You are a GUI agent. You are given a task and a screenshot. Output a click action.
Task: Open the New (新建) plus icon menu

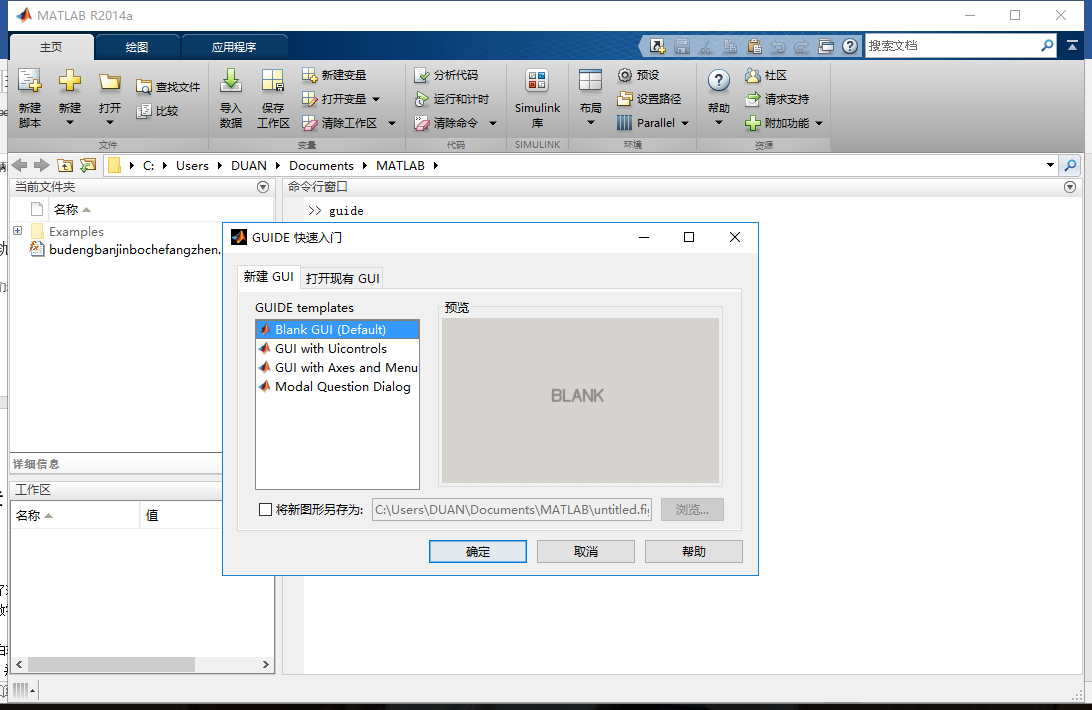70,82
